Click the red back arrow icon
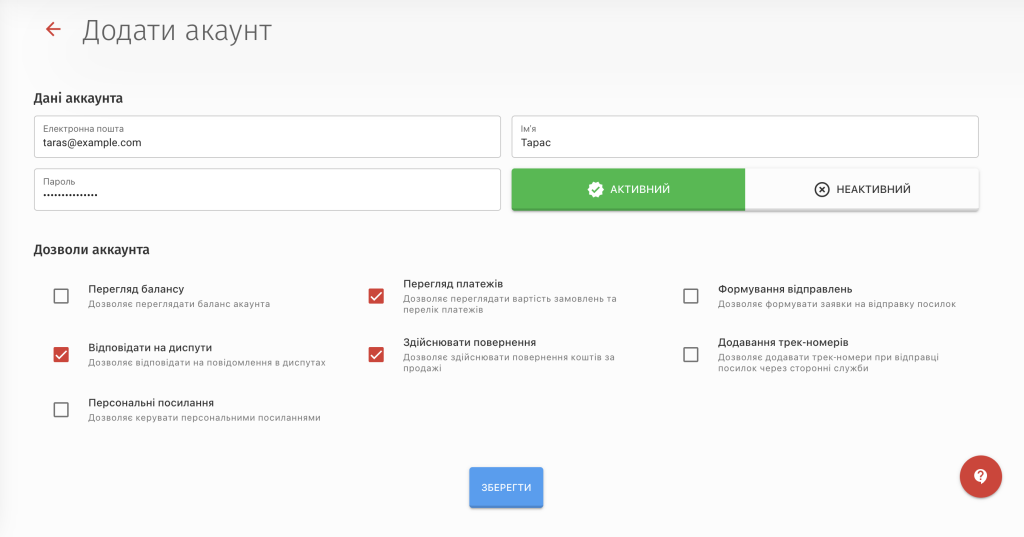The width and height of the screenshot is (1024, 537). tap(53, 30)
